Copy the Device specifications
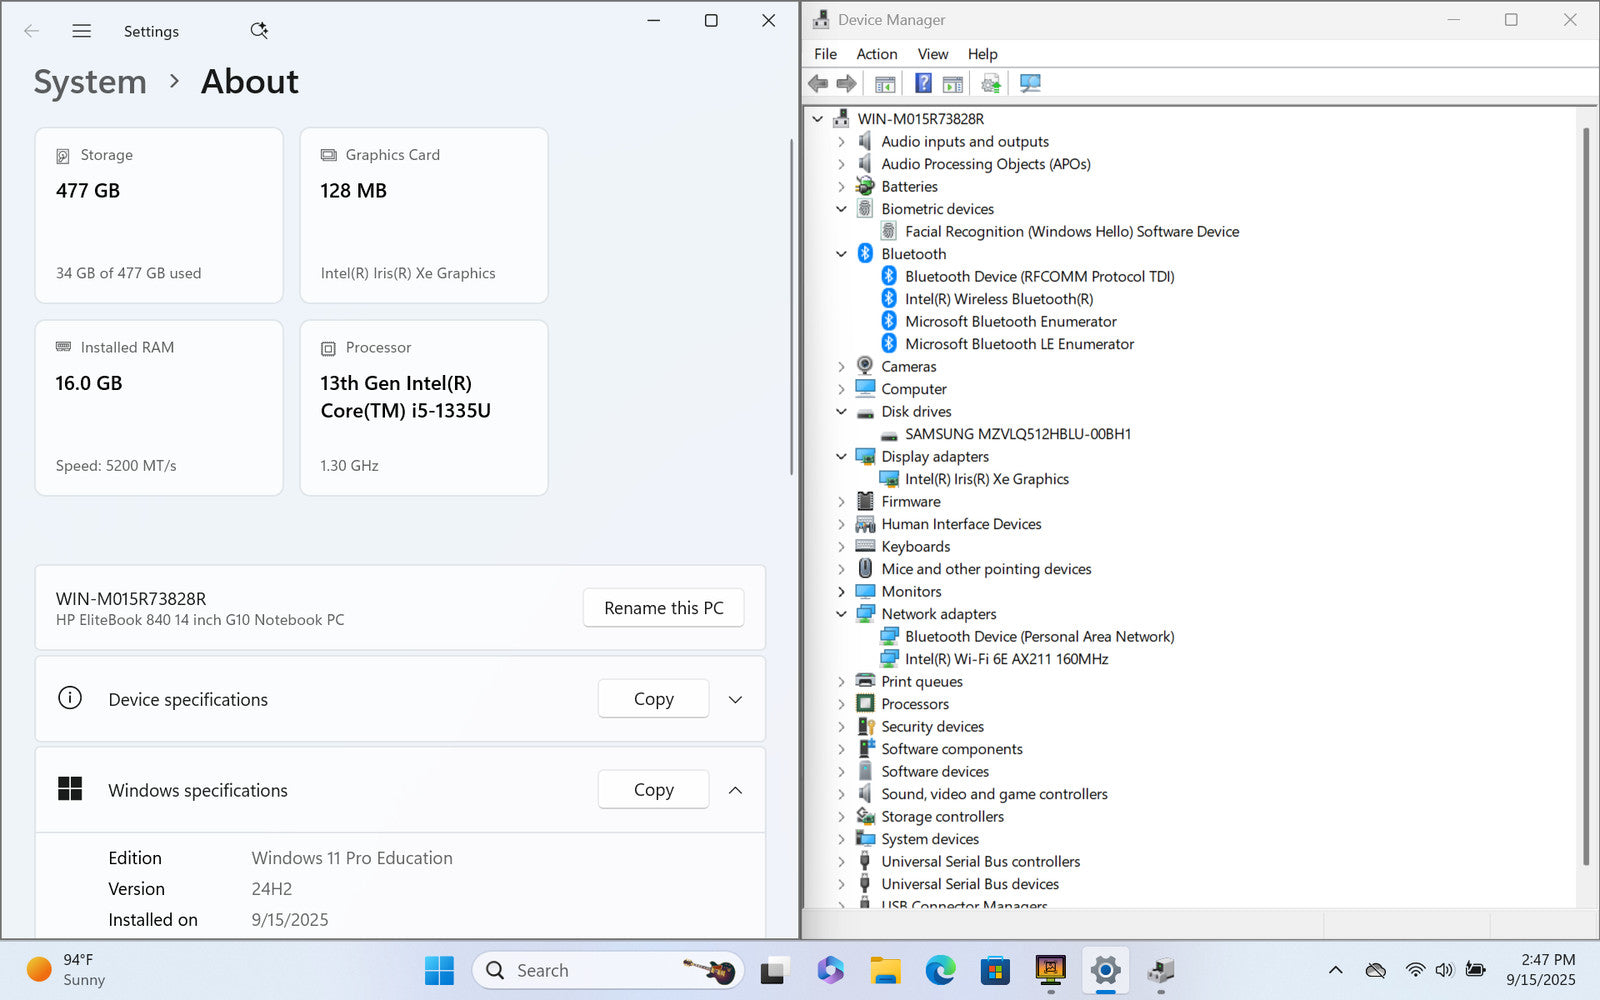 pos(653,699)
